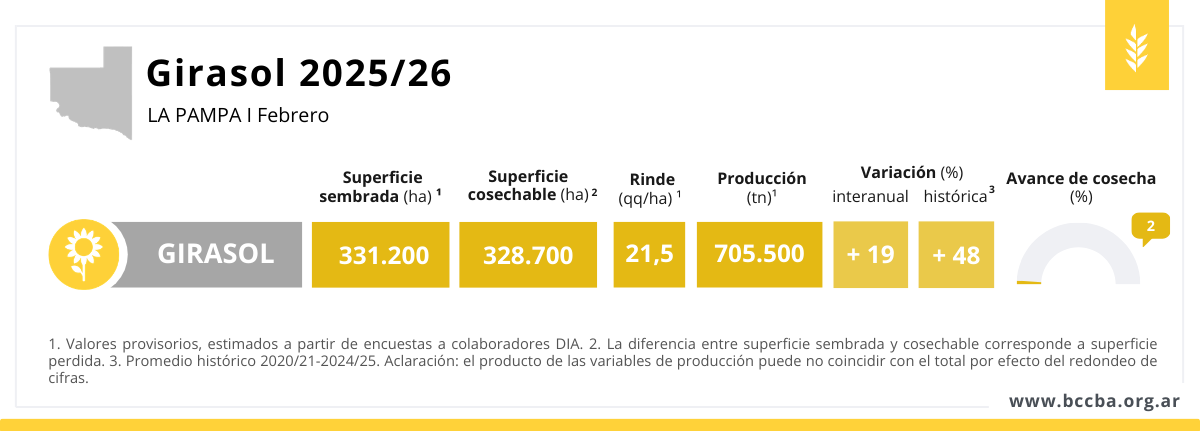The height and width of the screenshot is (431, 1200).
Task: Click the LA PAMPA I Febrero subtitle
Action: click(x=238, y=116)
